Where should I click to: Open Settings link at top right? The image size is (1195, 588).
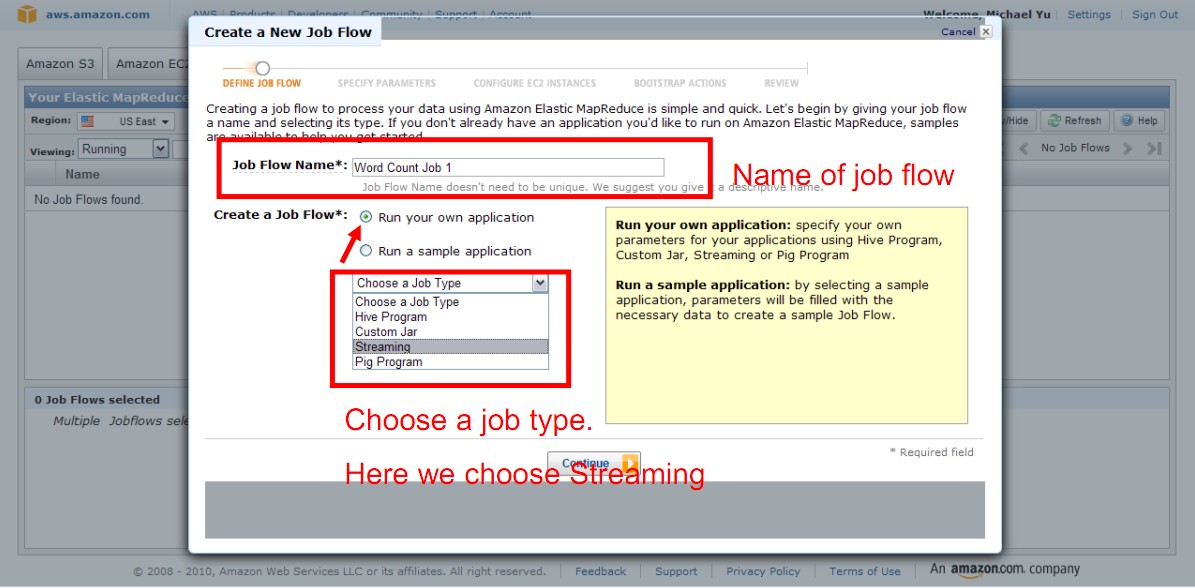point(1089,14)
